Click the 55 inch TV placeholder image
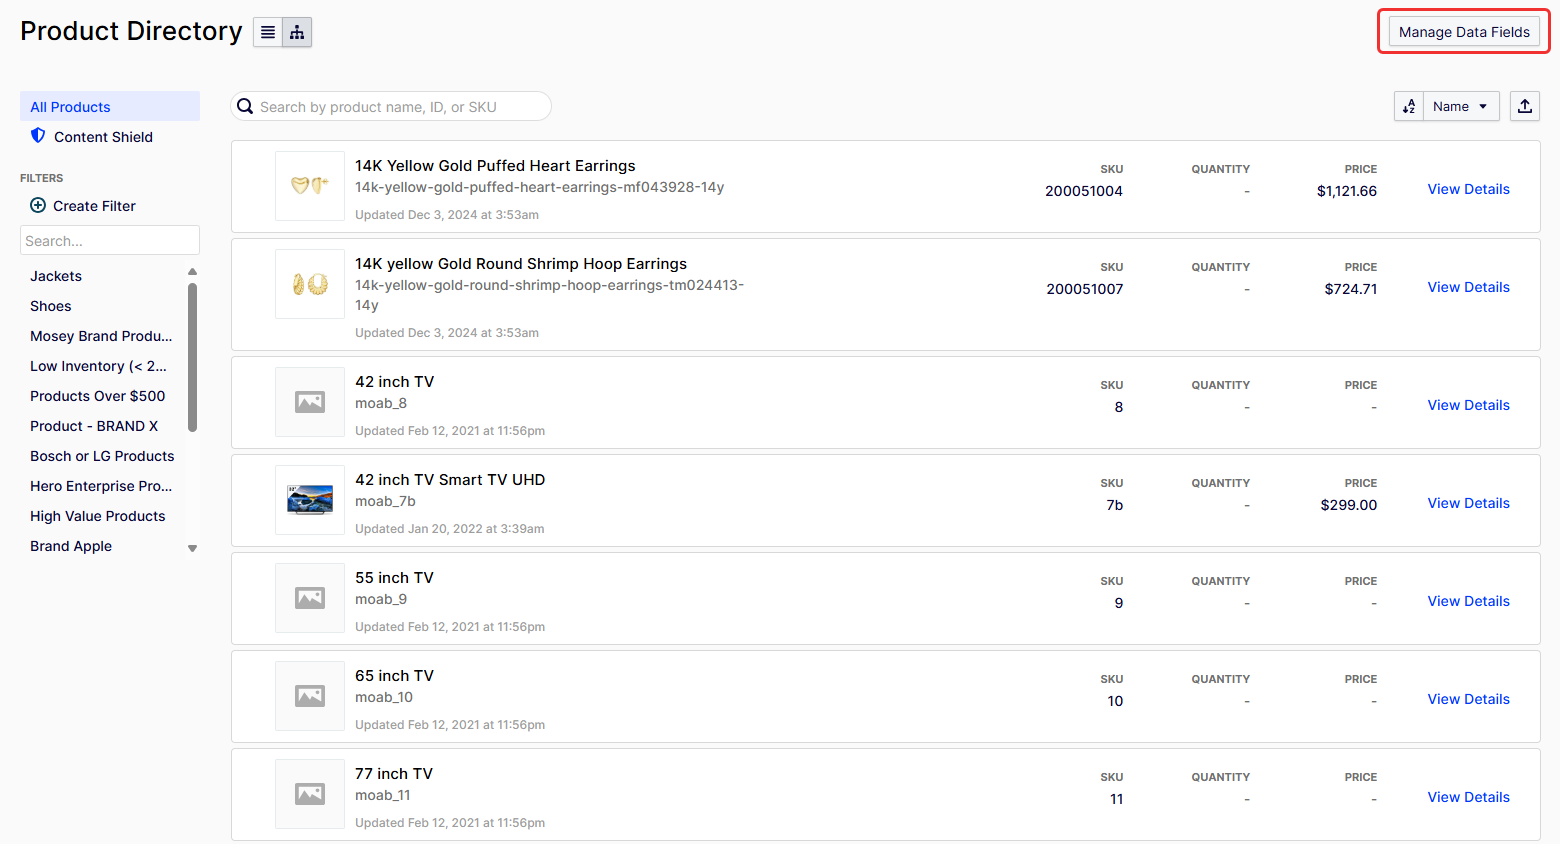The height and width of the screenshot is (844, 1560). coord(310,598)
